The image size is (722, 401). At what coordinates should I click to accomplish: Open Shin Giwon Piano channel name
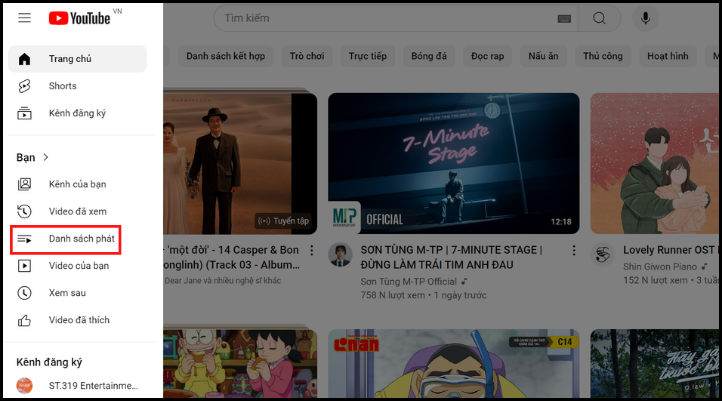(660, 267)
